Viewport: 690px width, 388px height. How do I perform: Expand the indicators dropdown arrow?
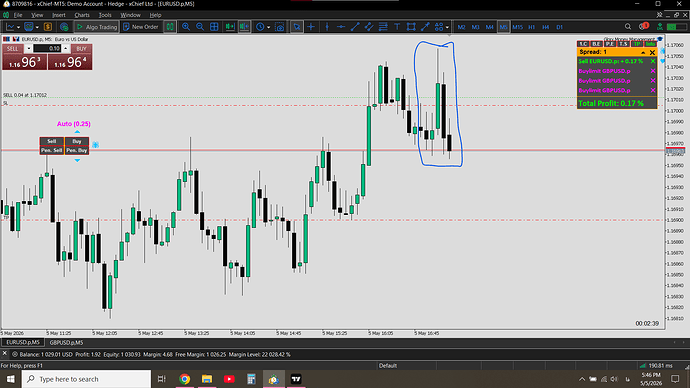(x=37, y=27)
